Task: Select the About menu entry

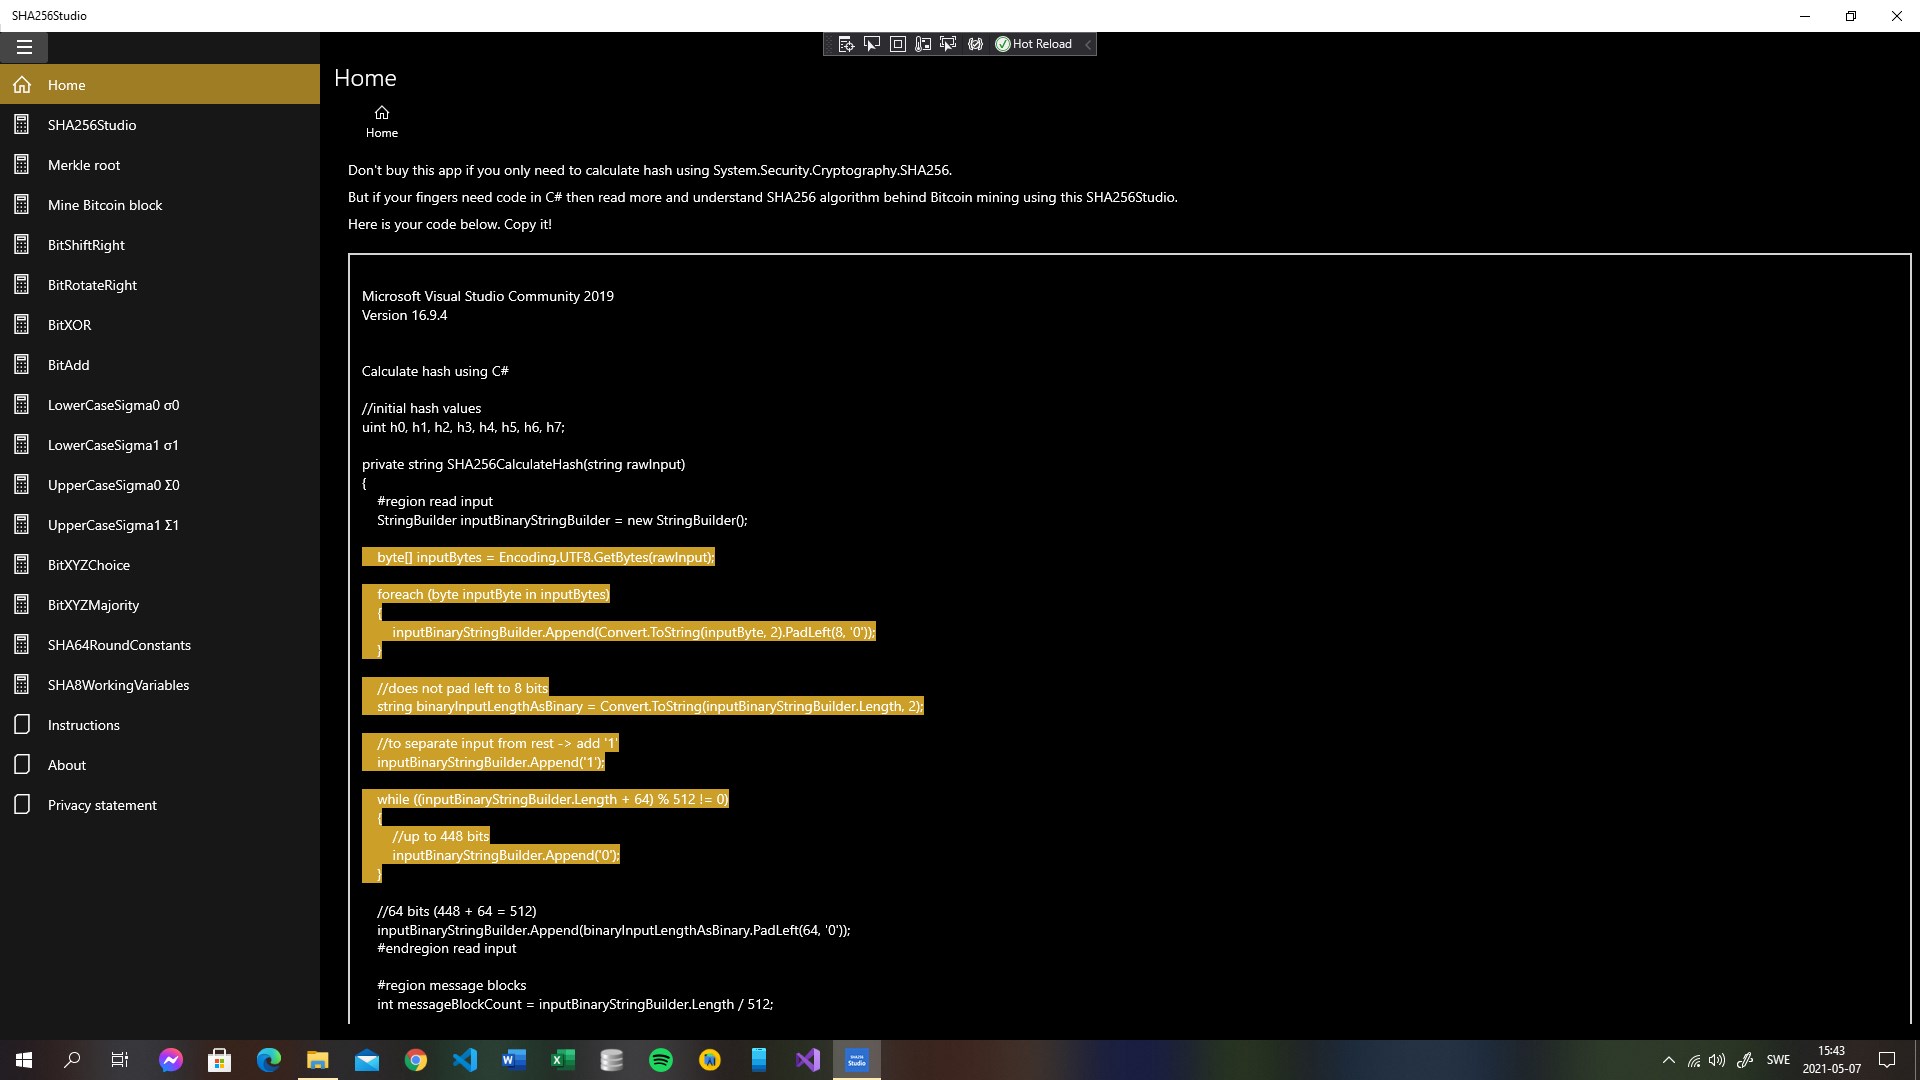Action: coord(66,764)
